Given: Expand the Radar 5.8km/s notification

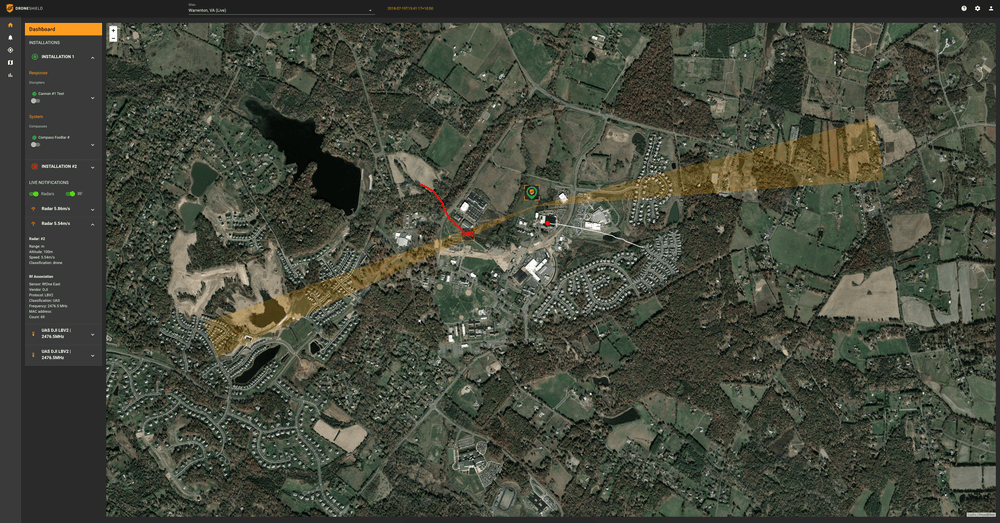Looking at the screenshot, I should (x=93, y=209).
